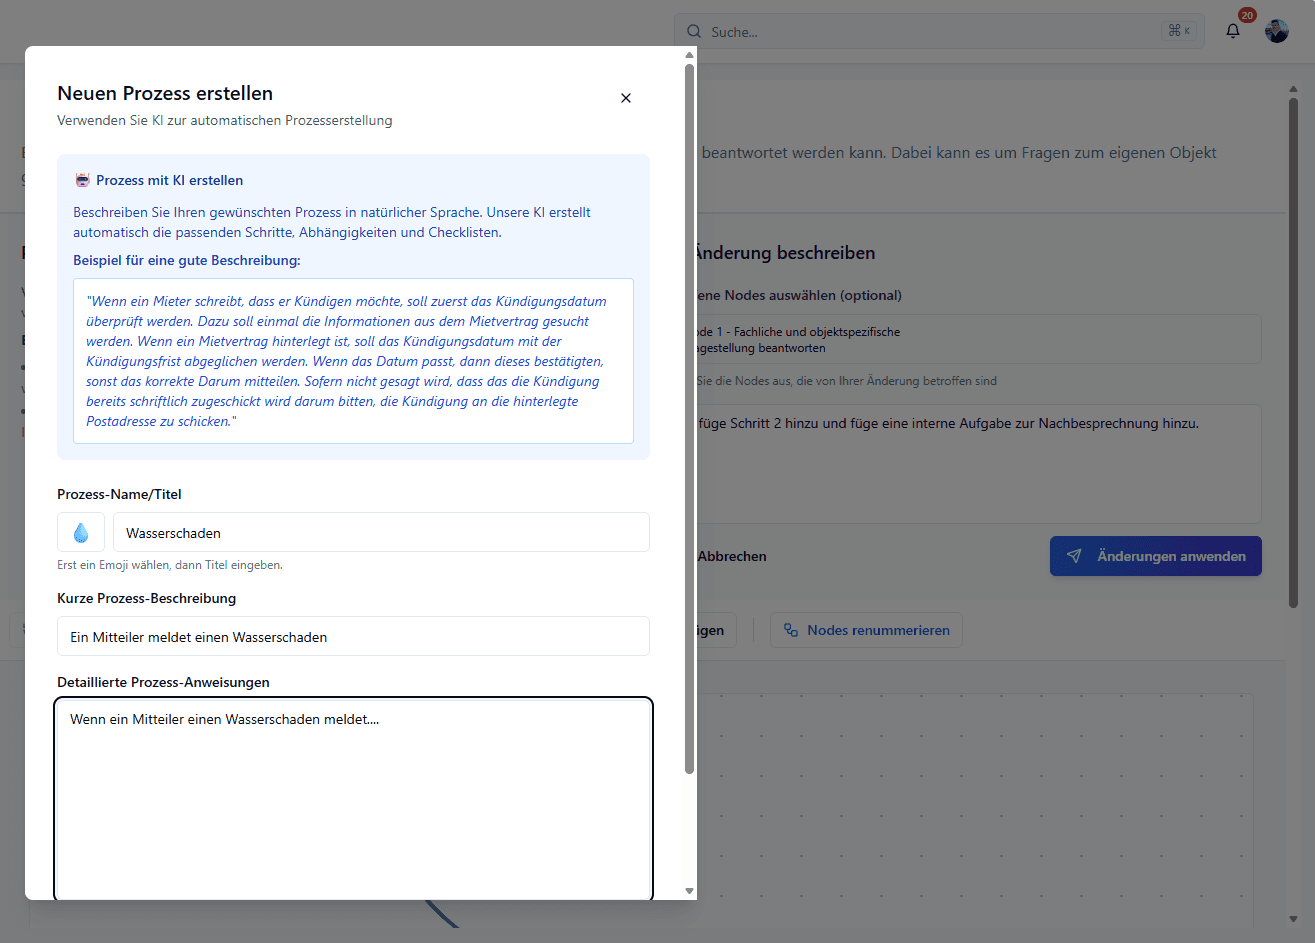Click Änderungen anwenden button
1315x943 pixels.
pyautogui.click(x=1156, y=556)
